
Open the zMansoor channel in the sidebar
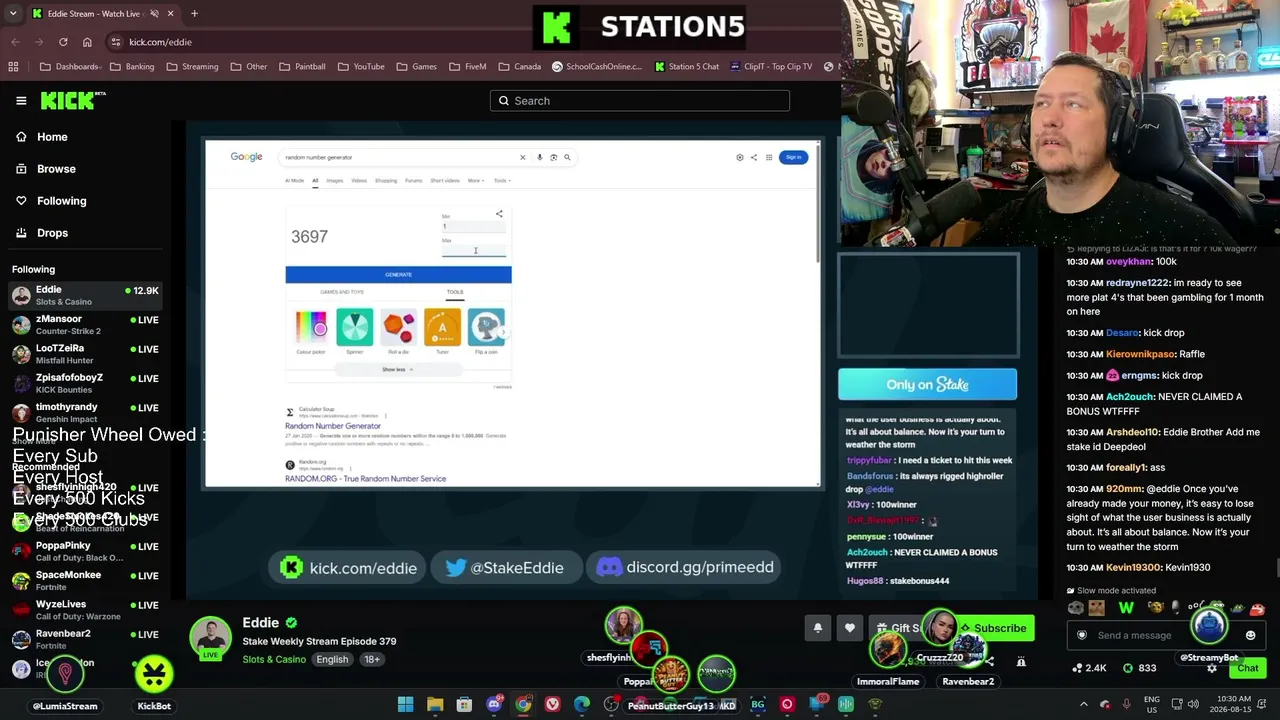click(86, 324)
